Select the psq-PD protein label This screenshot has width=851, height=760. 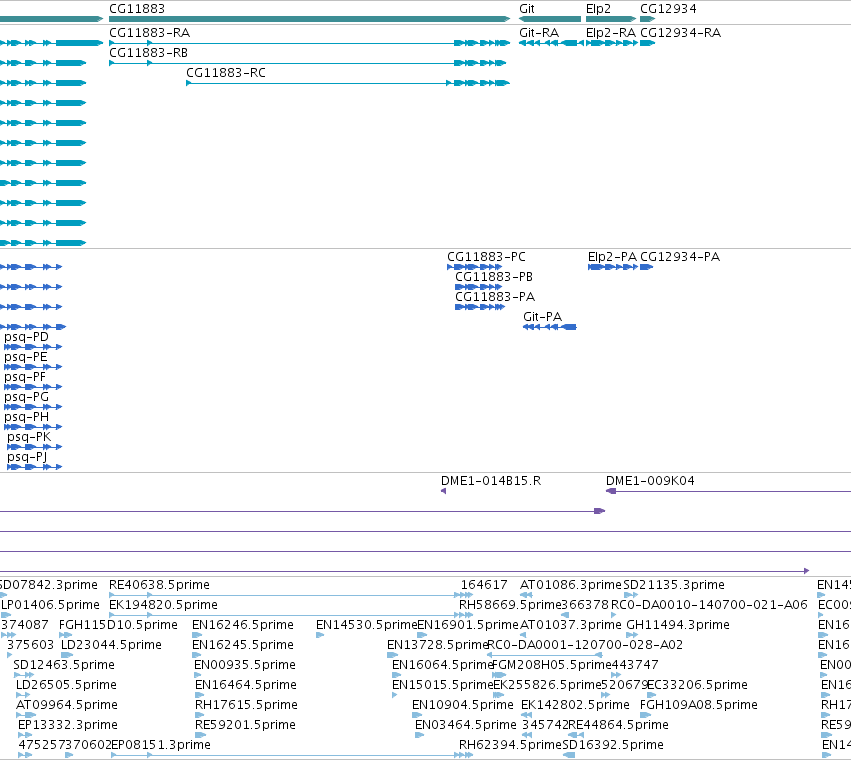(x=26, y=337)
